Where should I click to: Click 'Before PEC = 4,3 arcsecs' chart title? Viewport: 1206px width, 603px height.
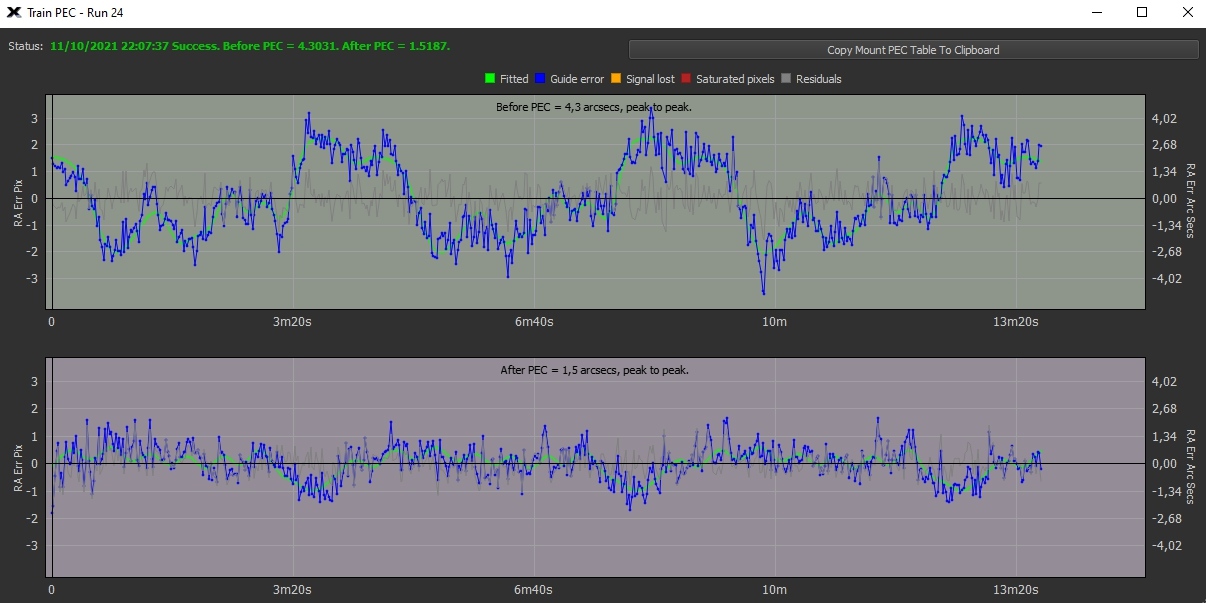tap(595, 107)
